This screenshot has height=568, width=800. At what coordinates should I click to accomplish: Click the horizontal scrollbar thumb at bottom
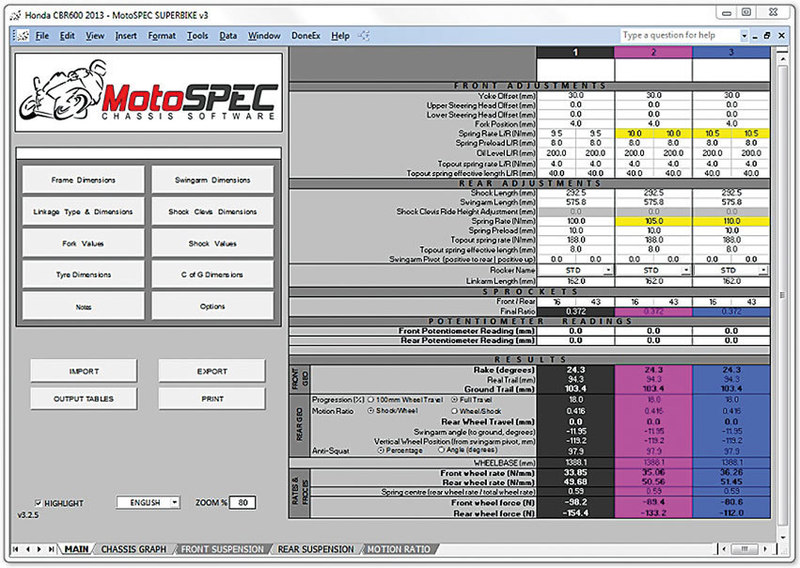tap(744, 549)
